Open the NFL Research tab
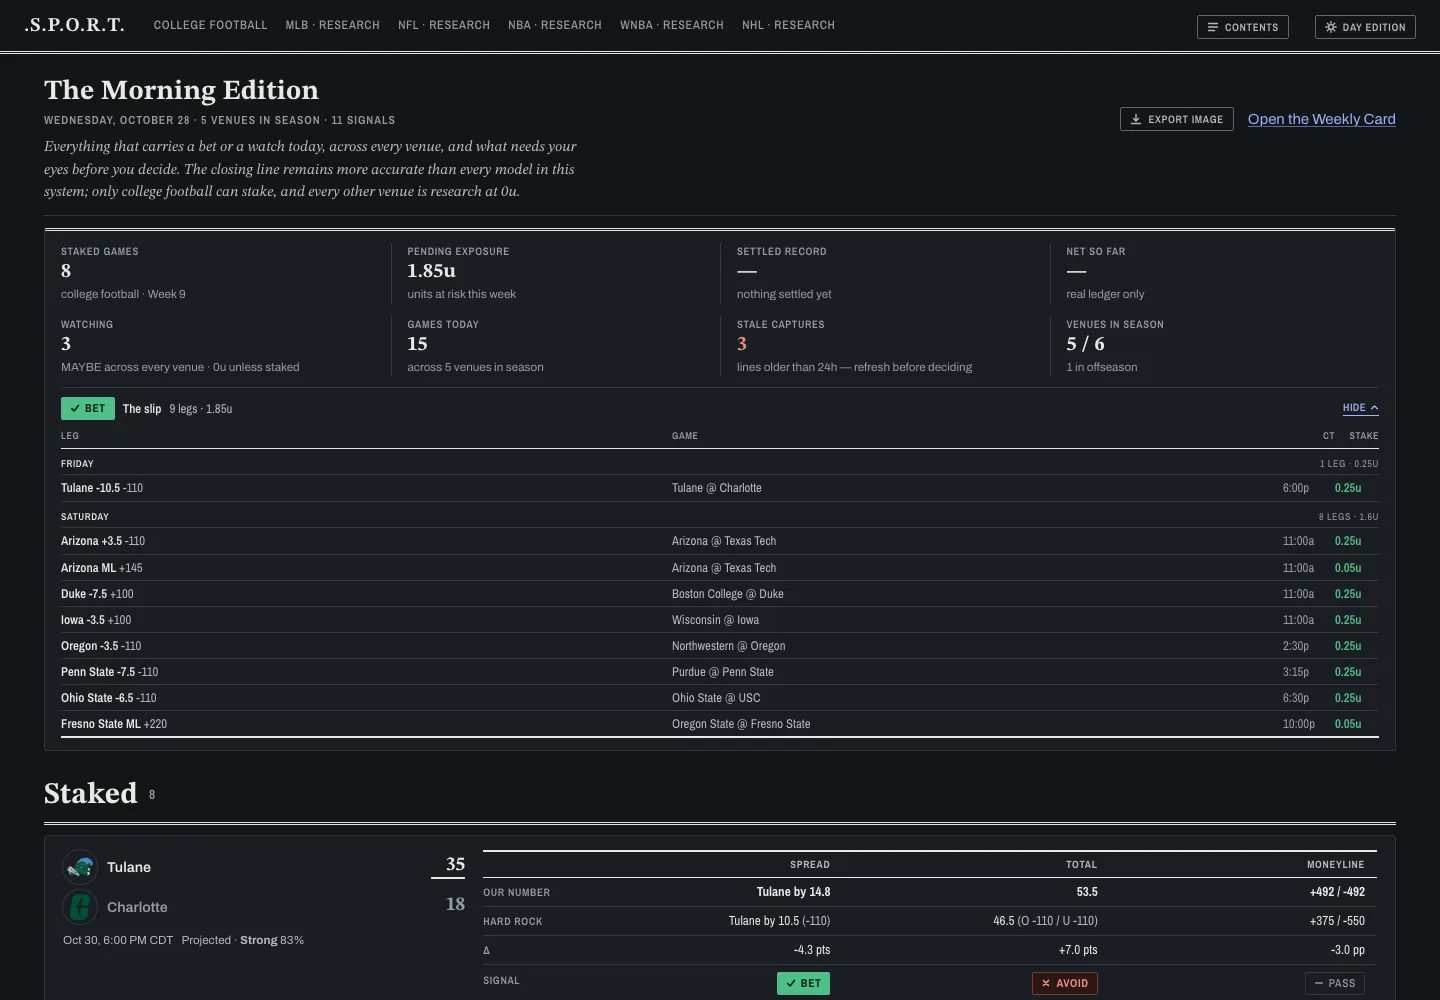Screen dimensions: 1440x1000 click(444, 25)
